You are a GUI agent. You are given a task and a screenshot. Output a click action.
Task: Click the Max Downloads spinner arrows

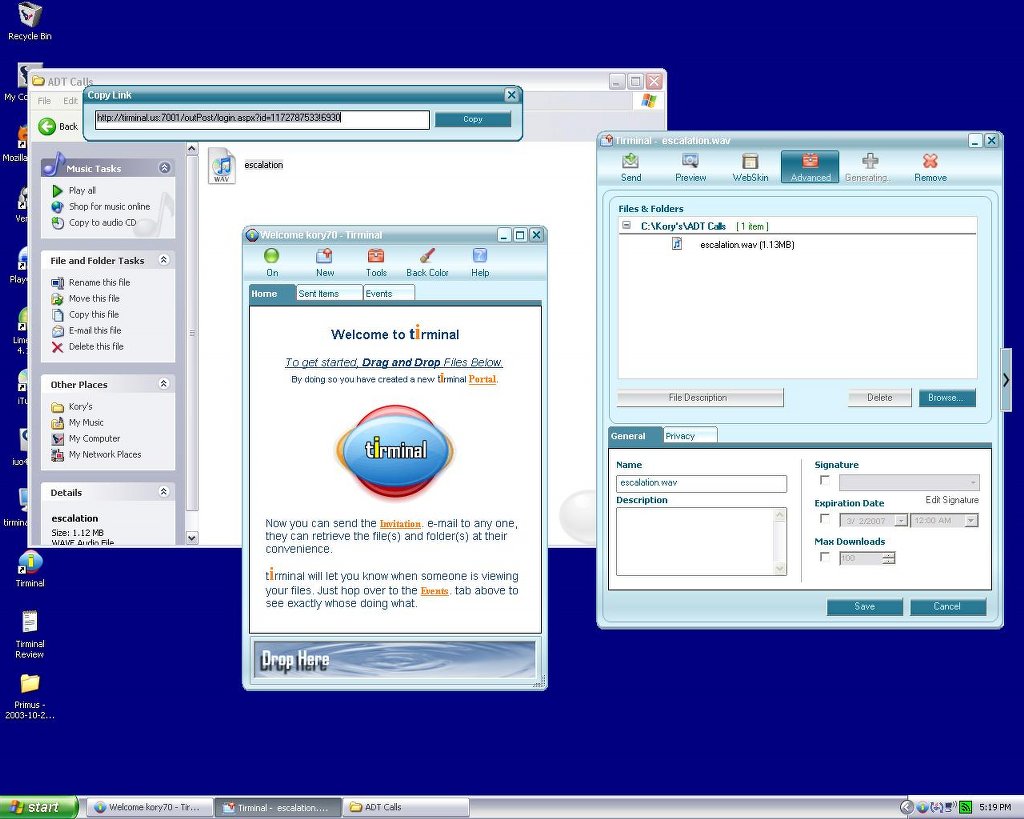click(x=888, y=558)
